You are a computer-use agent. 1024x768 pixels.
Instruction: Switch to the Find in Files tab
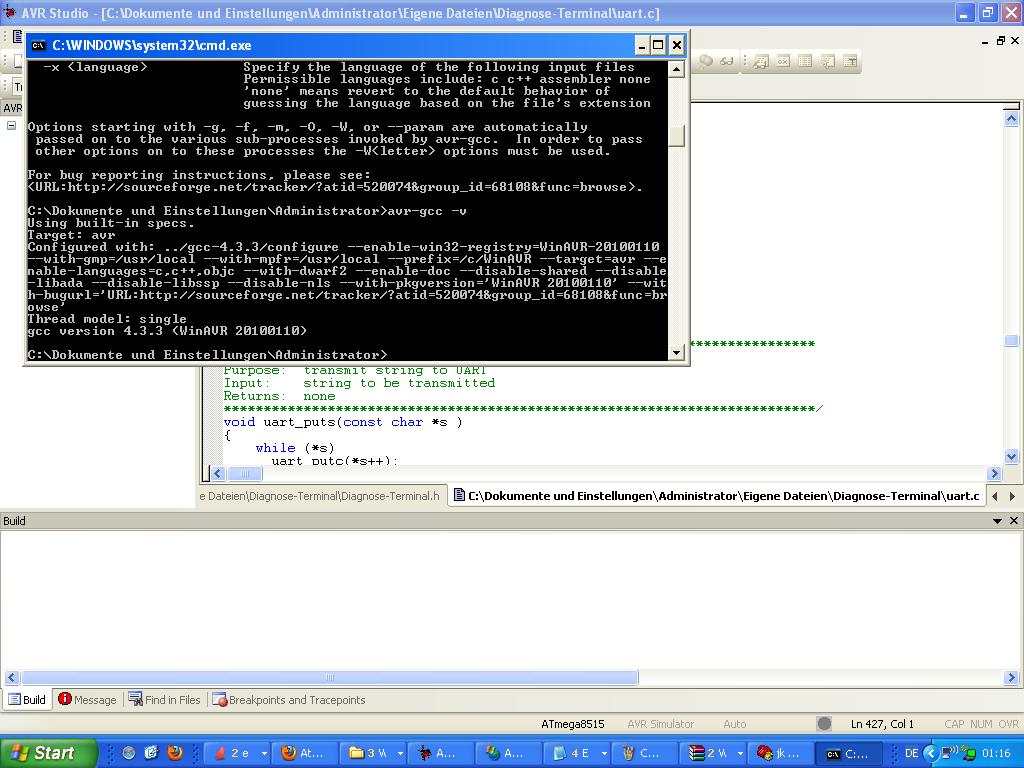tap(165, 699)
